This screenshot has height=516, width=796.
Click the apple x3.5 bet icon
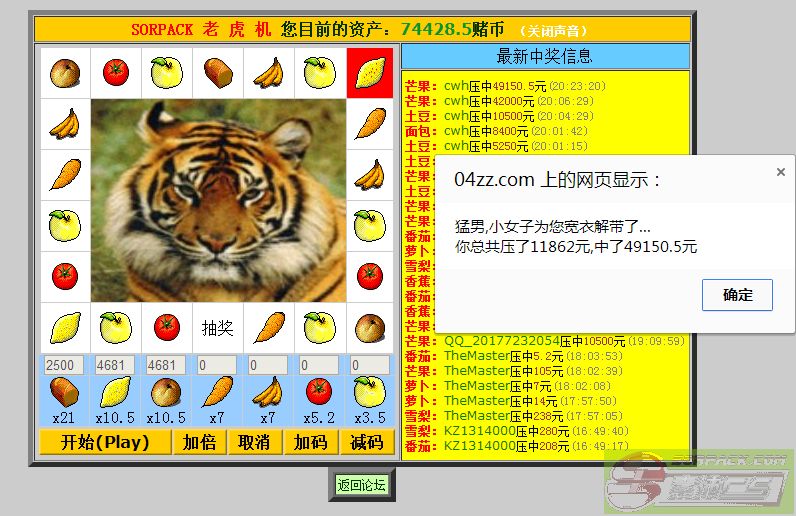tap(369, 391)
